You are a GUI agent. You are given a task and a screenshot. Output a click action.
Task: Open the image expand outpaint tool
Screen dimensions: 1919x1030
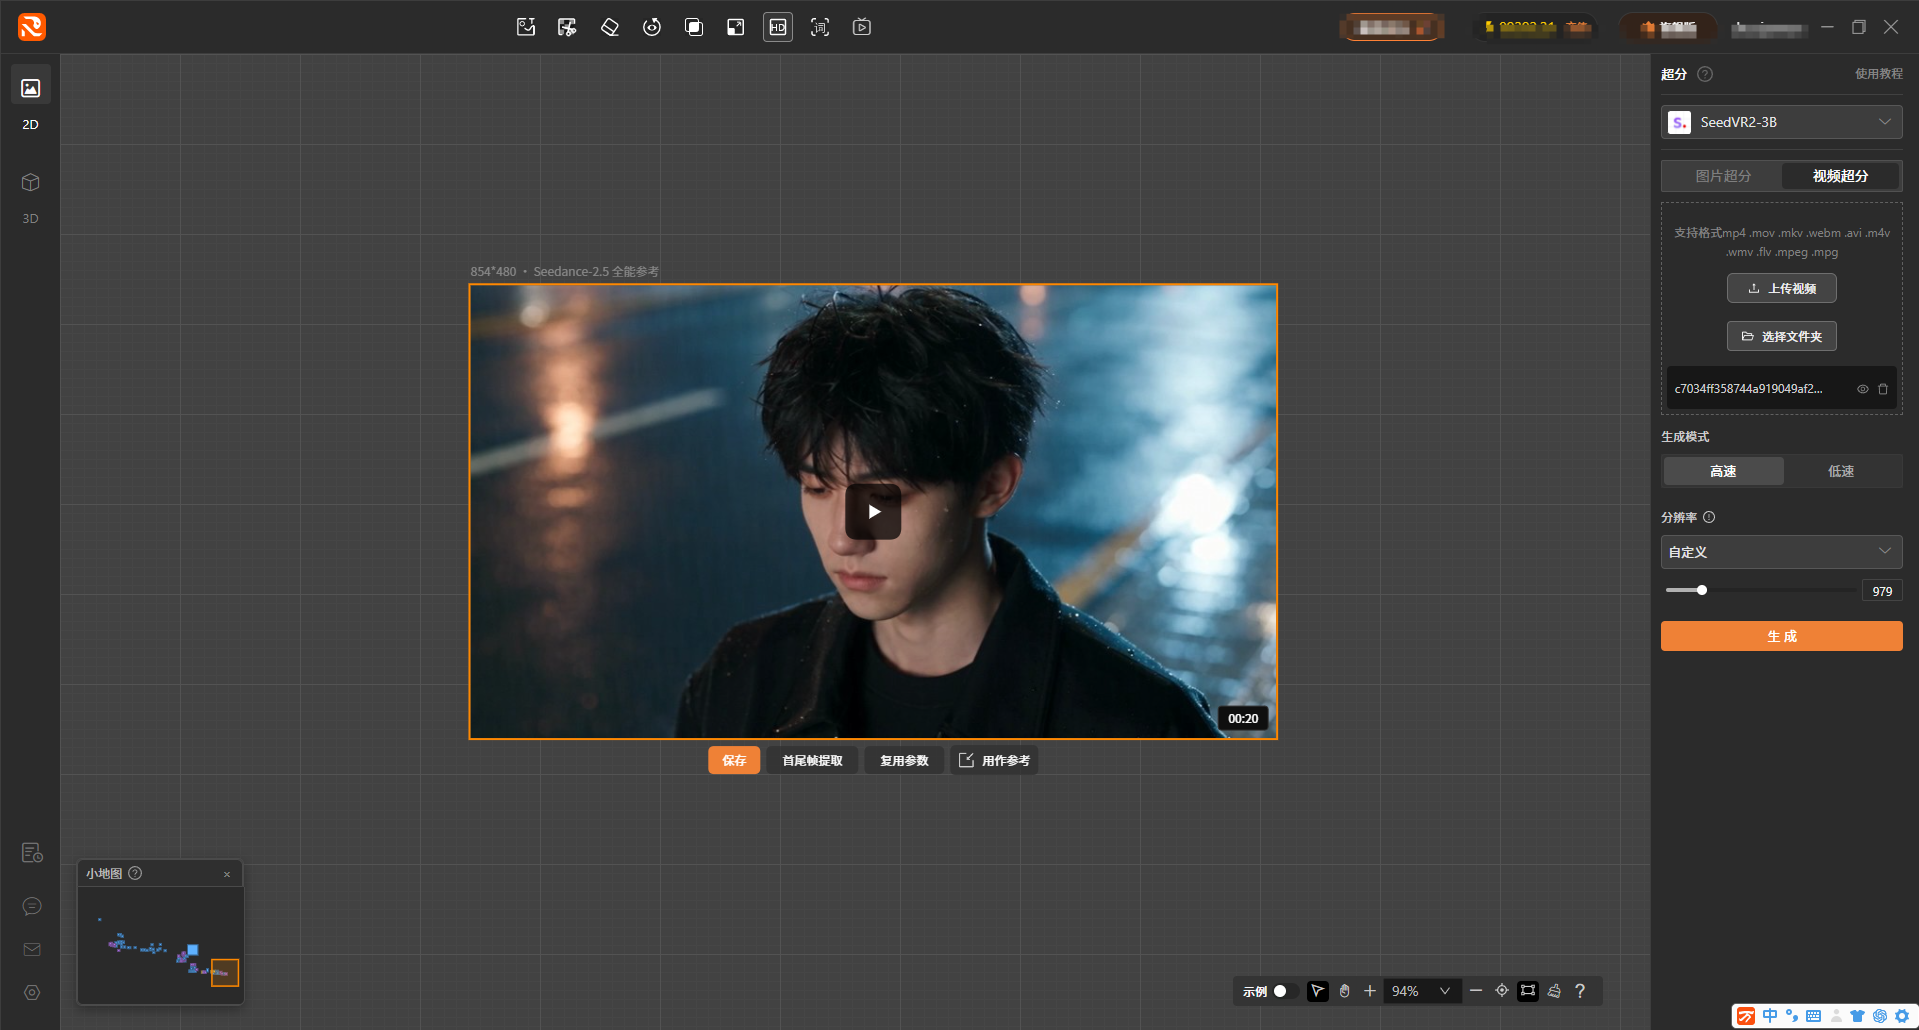[x=736, y=27]
